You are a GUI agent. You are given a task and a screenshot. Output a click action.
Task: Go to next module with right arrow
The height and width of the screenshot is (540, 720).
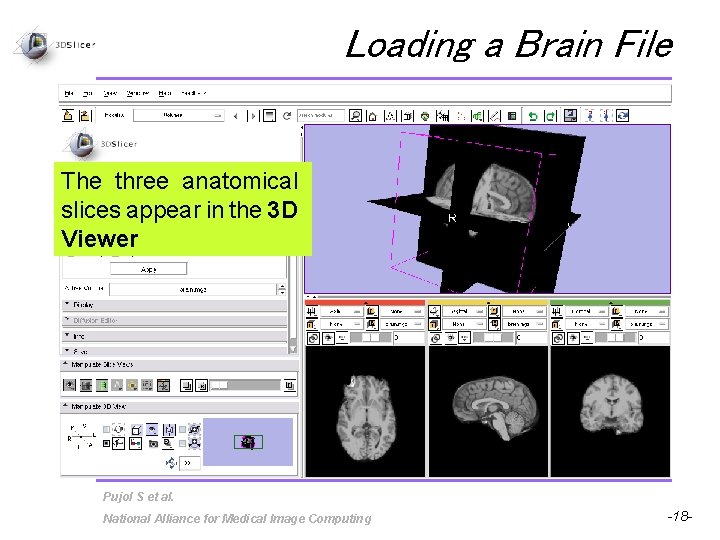point(252,116)
